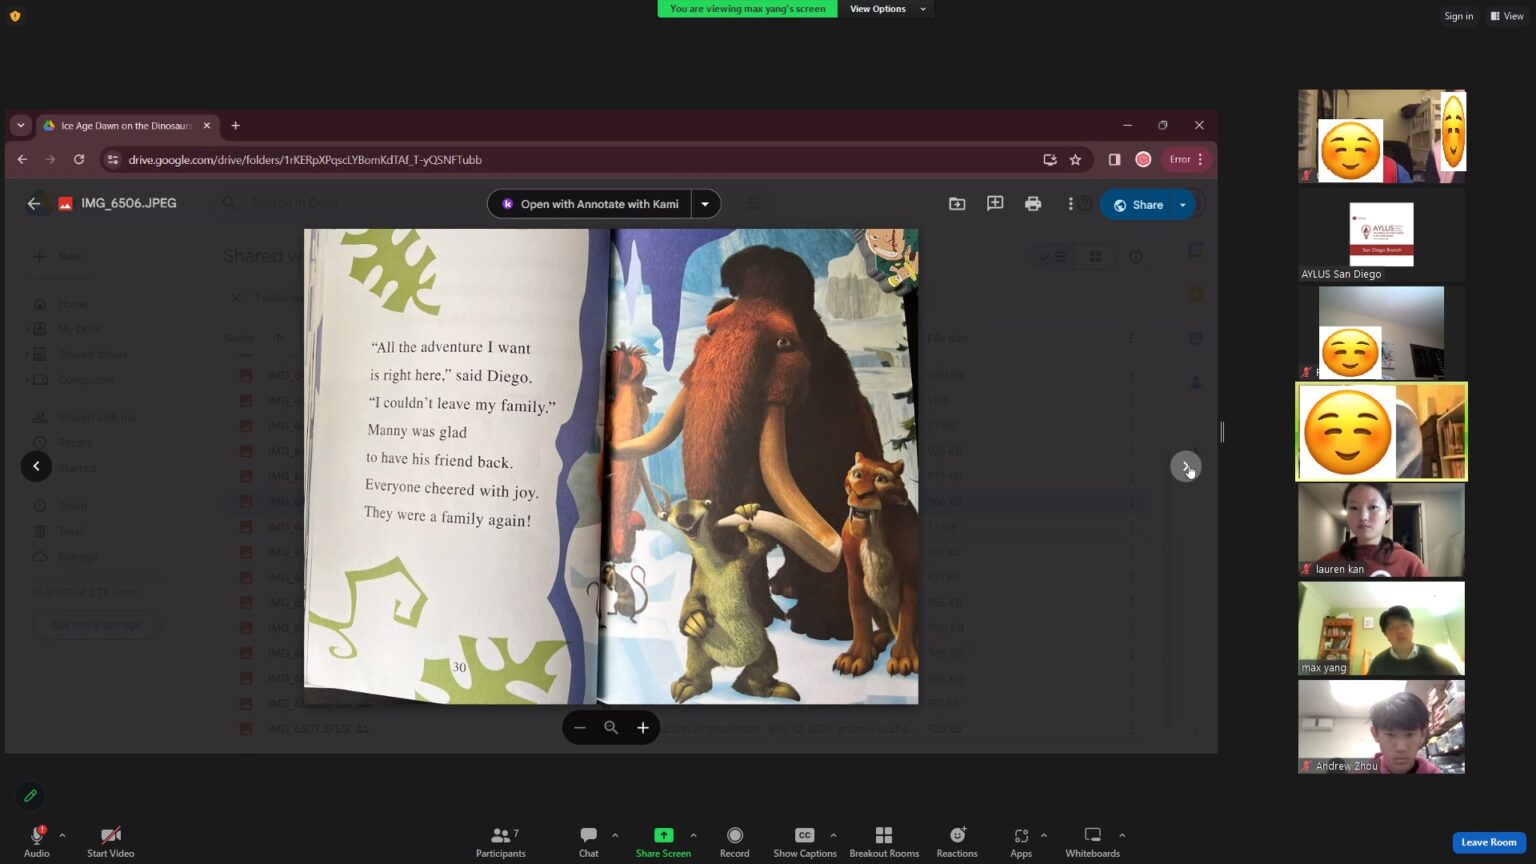Expand Share Screen options arrow

click(693, 835)
